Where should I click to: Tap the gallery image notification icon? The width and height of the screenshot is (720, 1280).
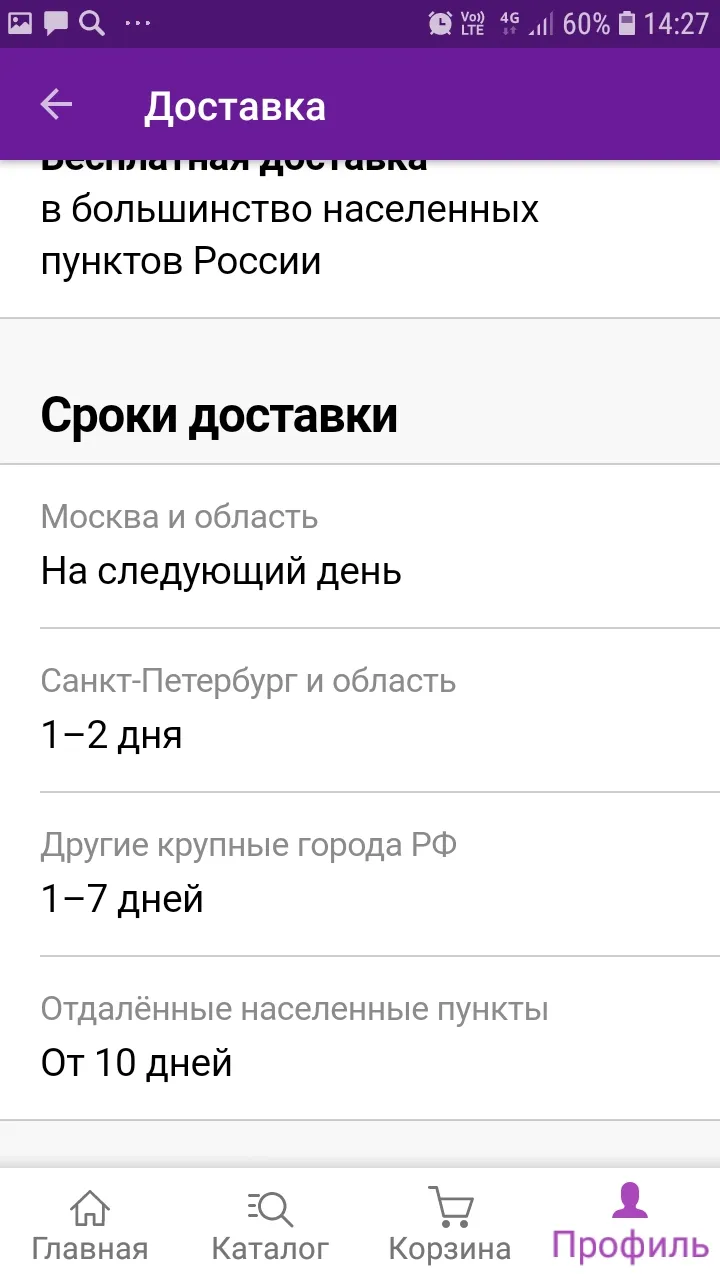(20, 23)
